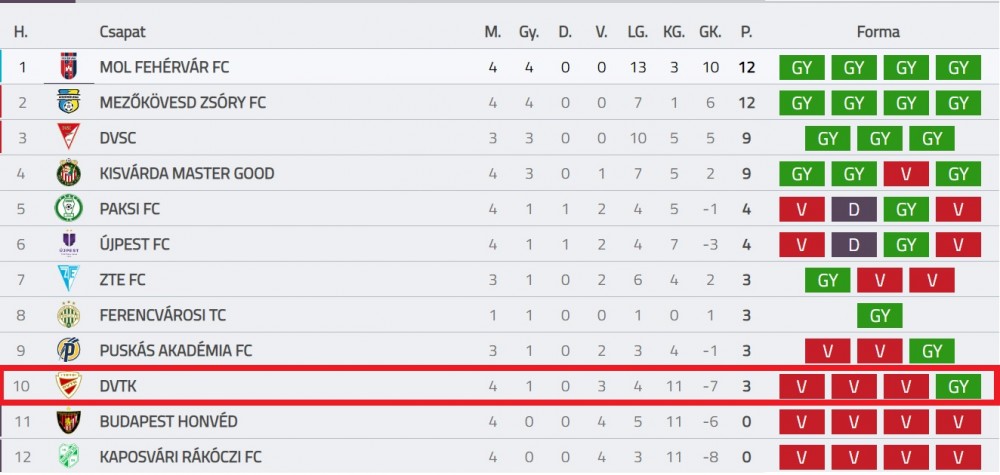Image resolution: width=1000 pixels, height=475 pixels.
Task: Click the Budapest Honvéd crest
Action: (68, 421)
